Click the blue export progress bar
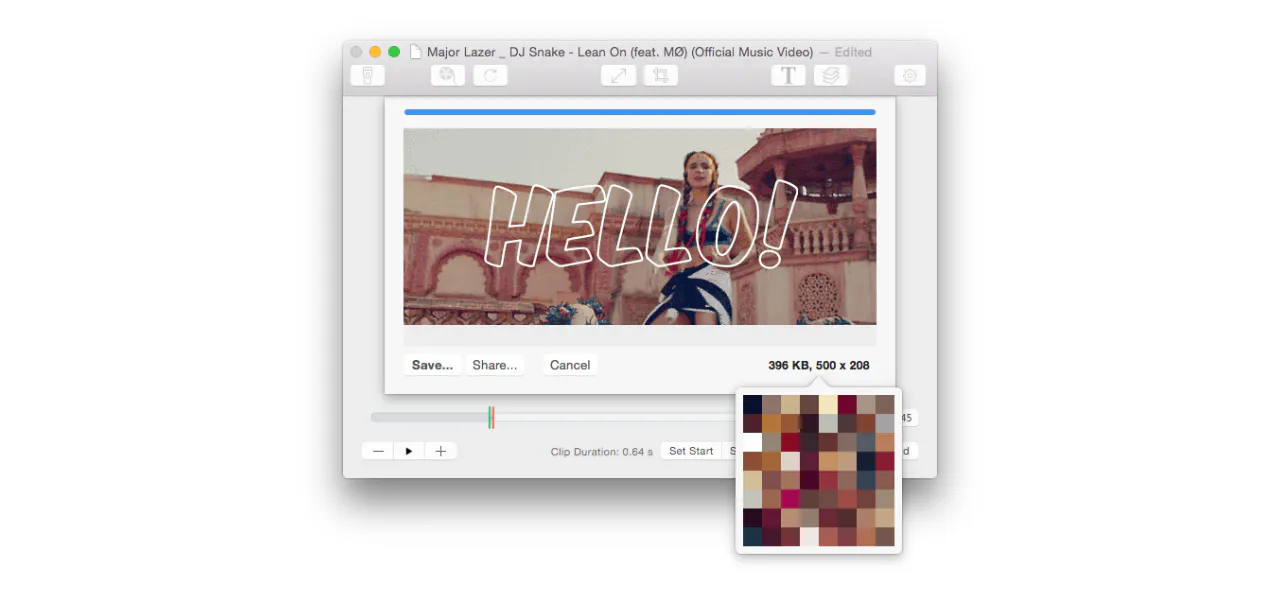Screen dimensions: 1280x592 tap(640, 112)
